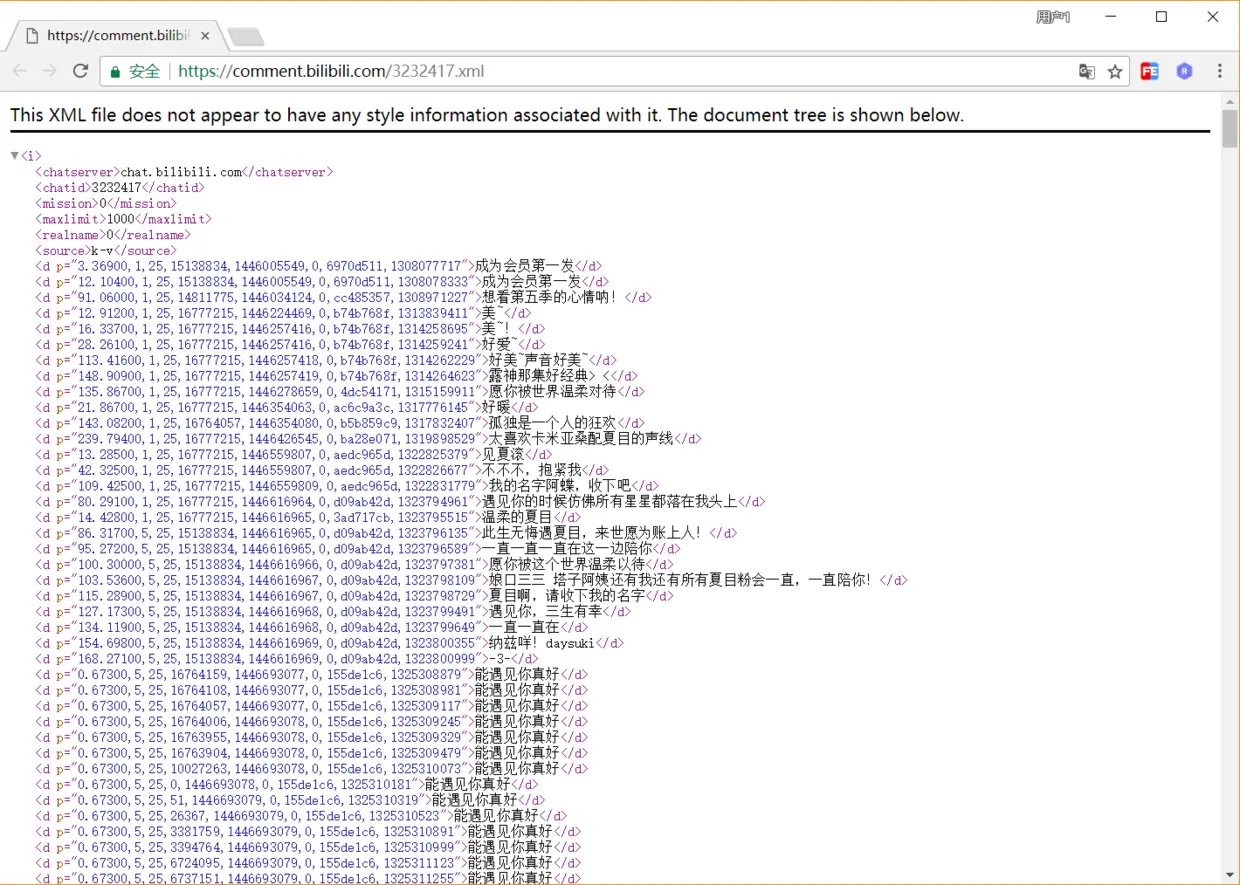Viewport: 1240px width, 885px height.
Task: Bookmark this page with the star icon
Action: [x=1115, y=72]
